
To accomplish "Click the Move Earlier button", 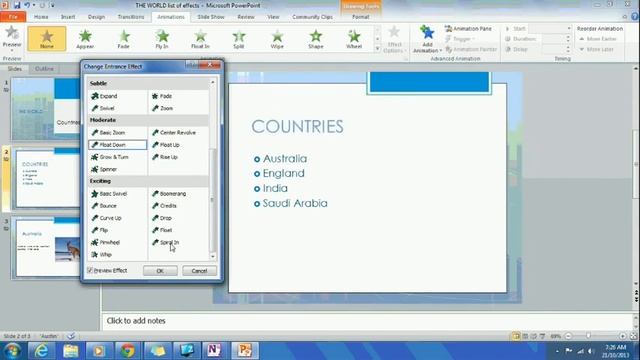I will click(x=598, y=39).
